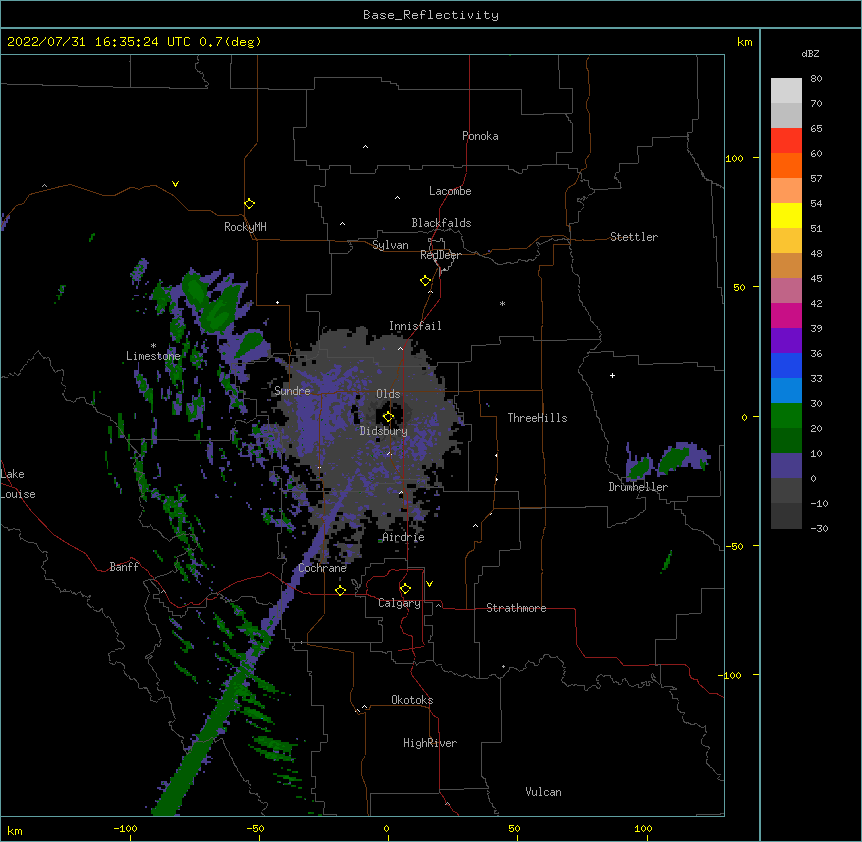This screenshot has height=842, width=862.
Task: Pick the bright green 30 dBZ swatch
Action: 786,416
